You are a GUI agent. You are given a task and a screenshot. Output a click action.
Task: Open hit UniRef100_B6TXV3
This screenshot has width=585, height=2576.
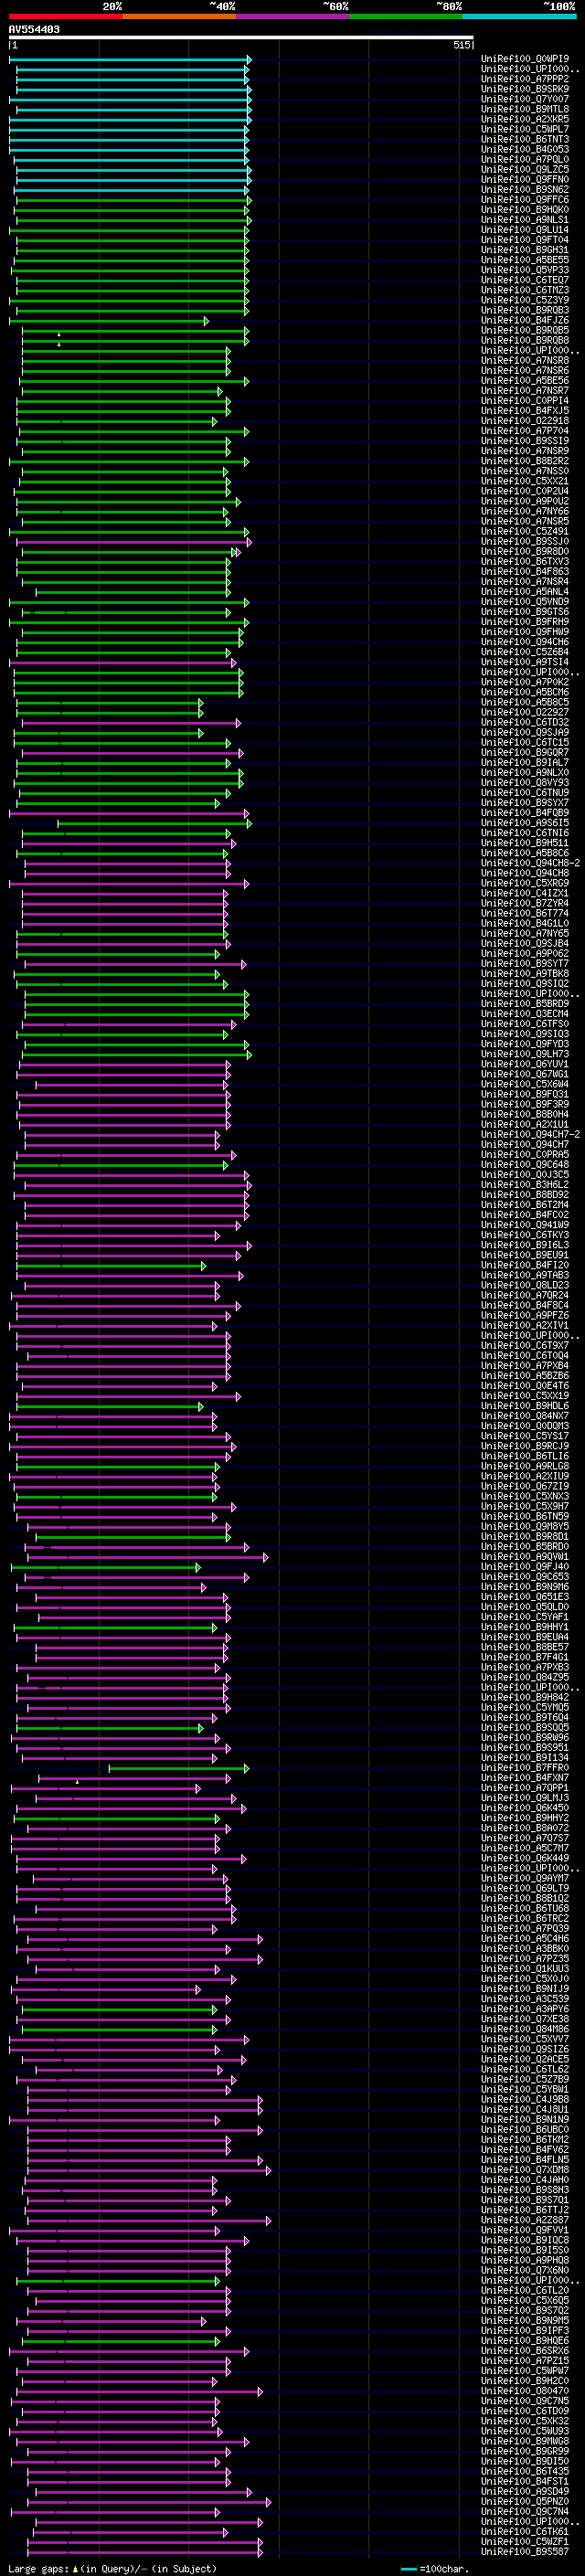click(x=525, y=562)
